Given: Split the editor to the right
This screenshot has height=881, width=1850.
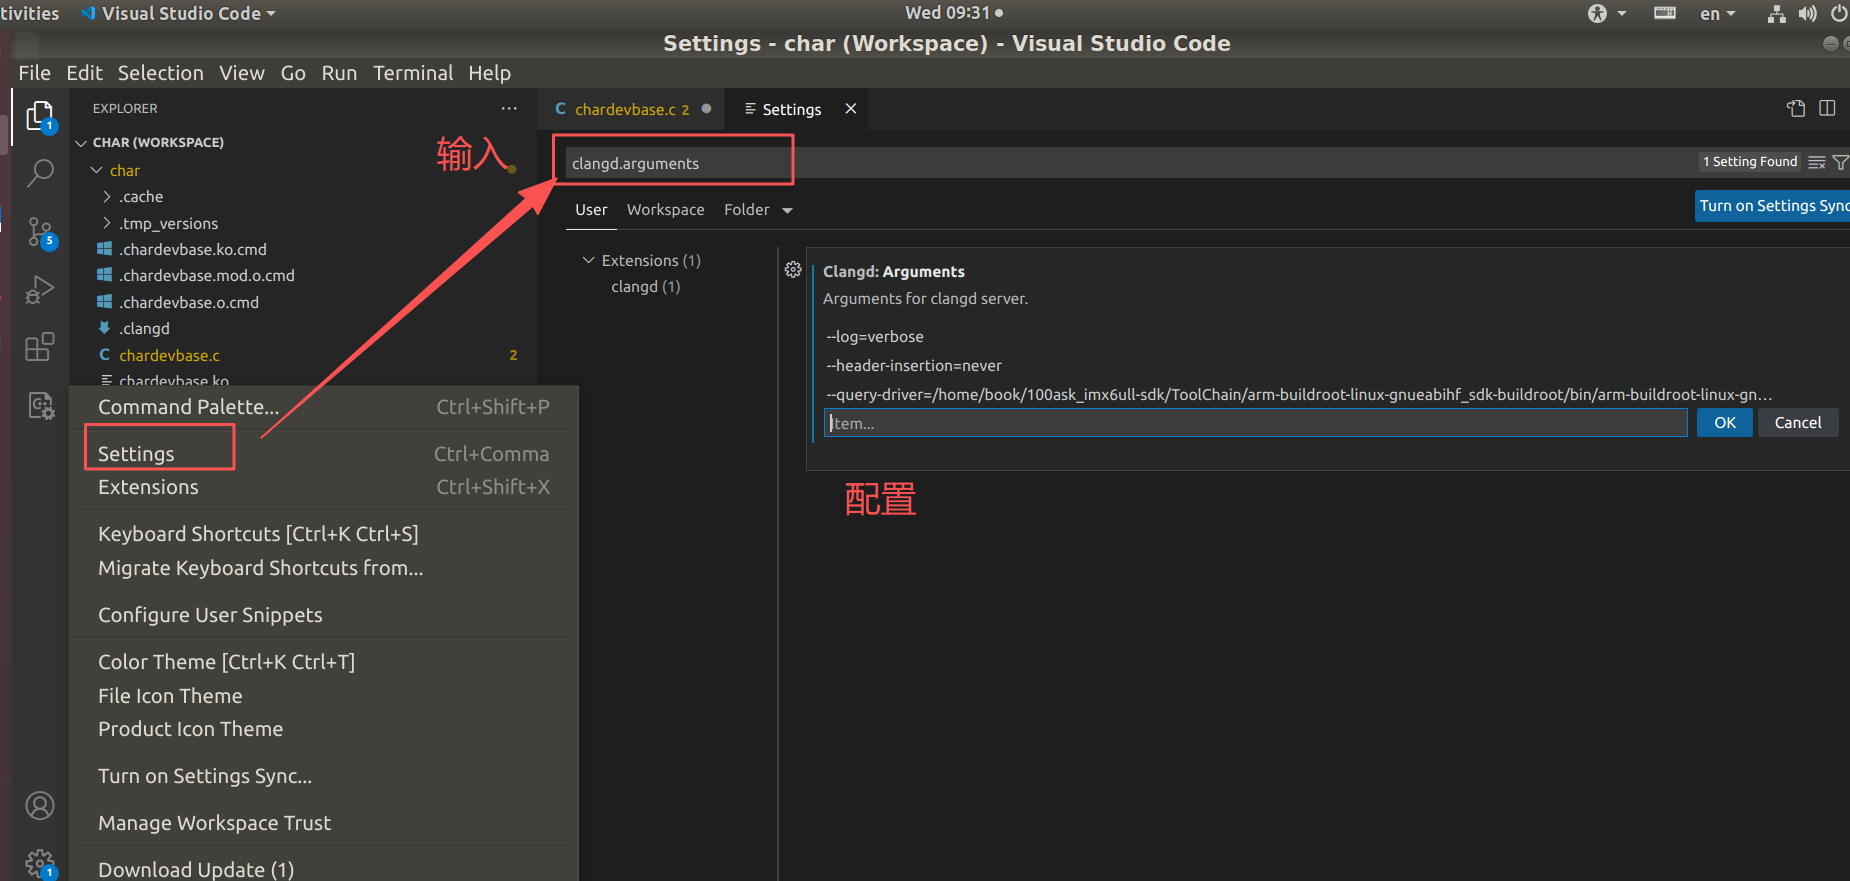Looking at the screenshot, I should [1827, 108].
